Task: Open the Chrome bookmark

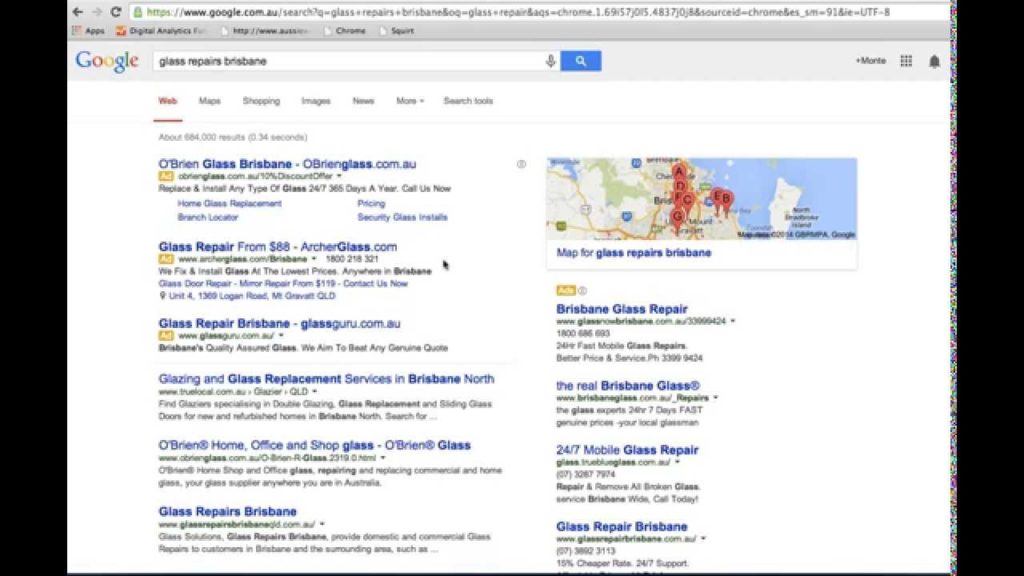Action: pos(345,31)
